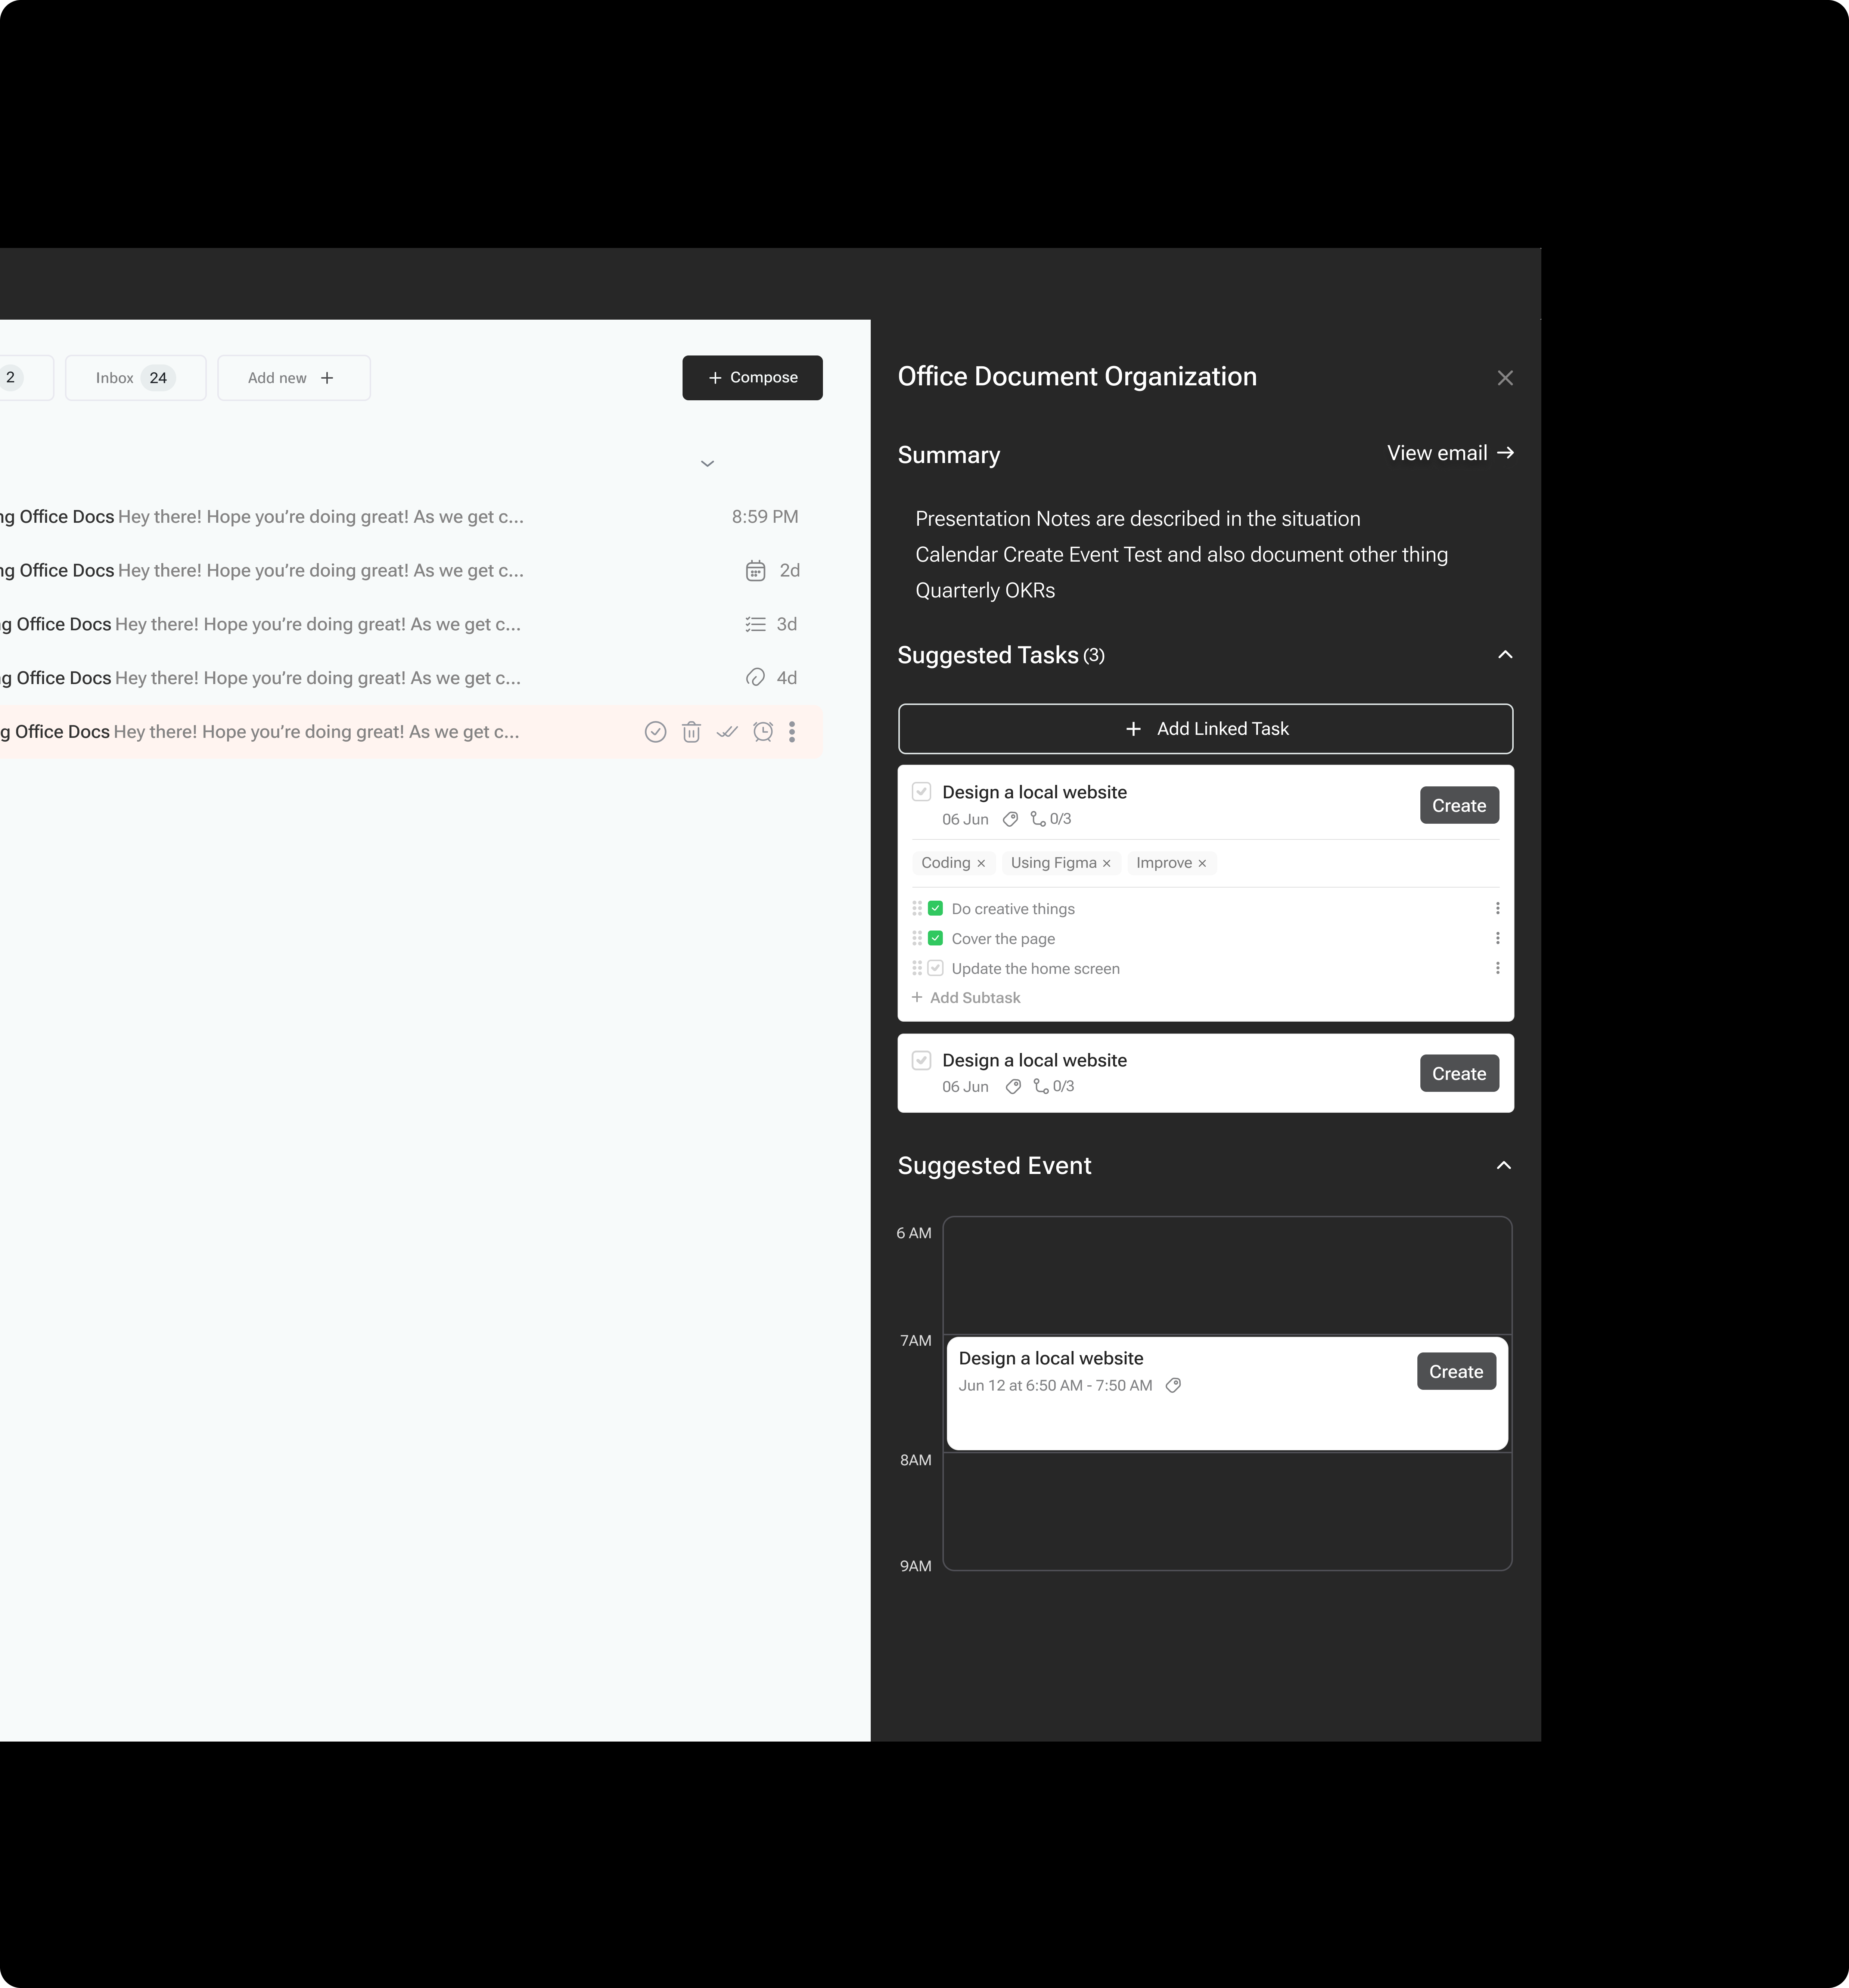Click the Add new tab
The height and width of the screenshot is (1988, 1849).
pos(293,378)
